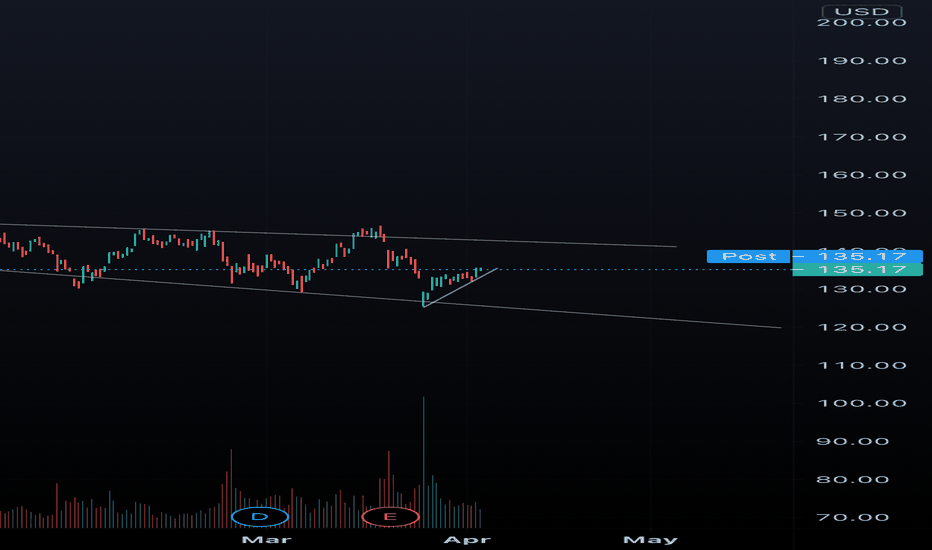The width and height of the screenshot is (932, 550).
Task: Click the earnings E marker
Action: (390, 517)
